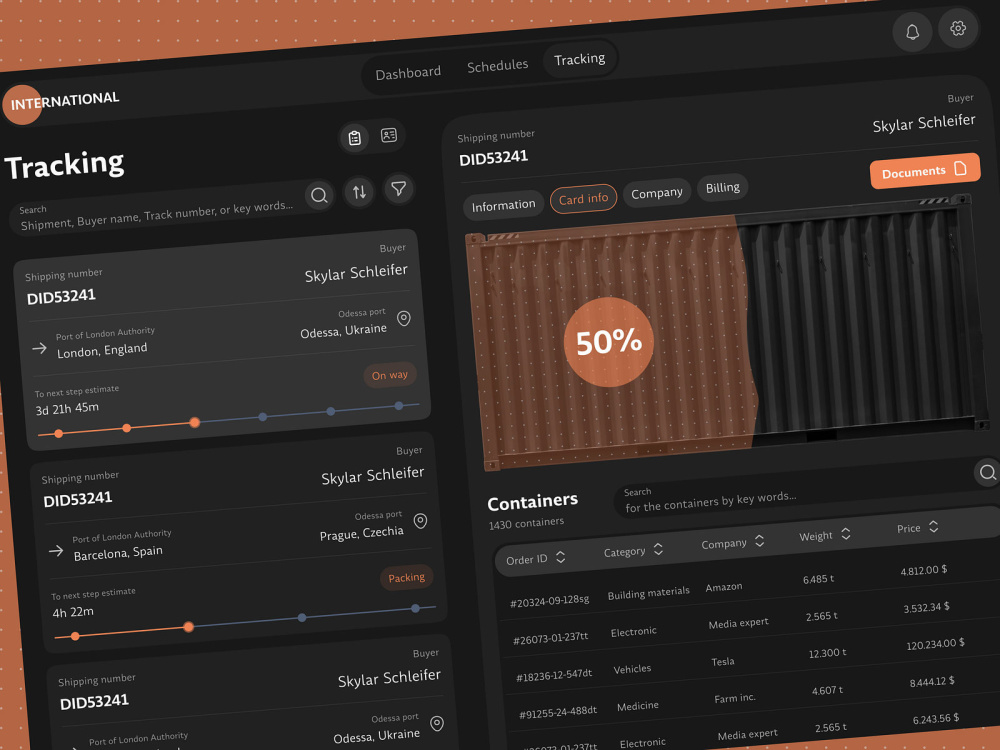Click the 1430 containers count
This screenshot has height=750, width=1000.
point(526,524)
